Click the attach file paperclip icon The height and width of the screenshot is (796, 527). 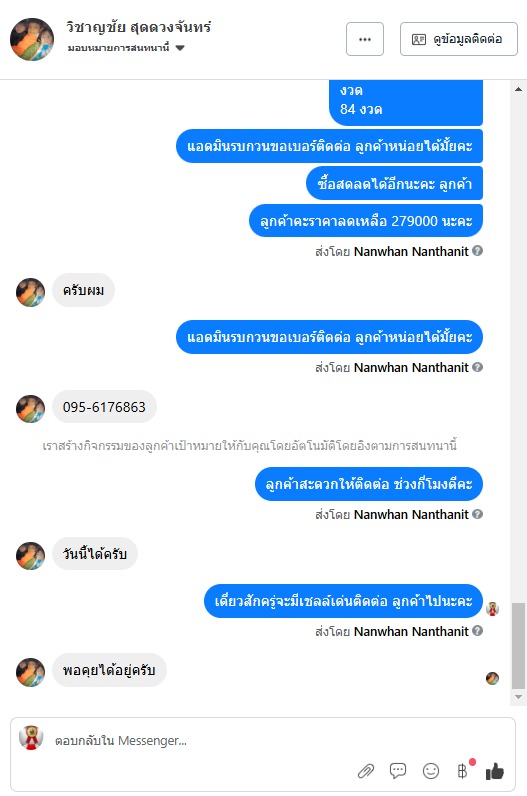click(366, 771)
